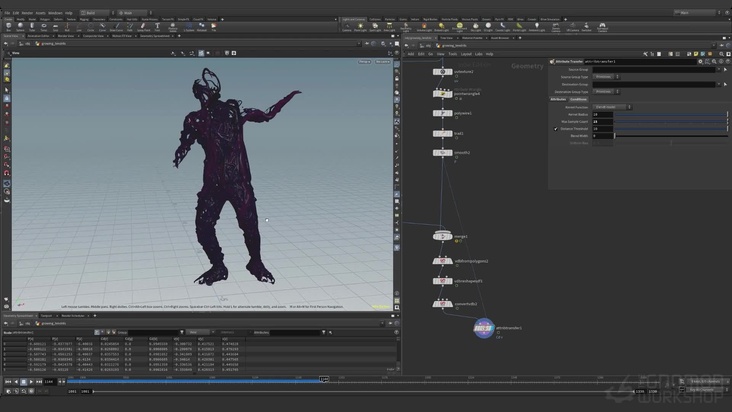Jump to the first frame
Viewport: 732px width, 412px height.
pyautogui.click(x=7, y=381)
